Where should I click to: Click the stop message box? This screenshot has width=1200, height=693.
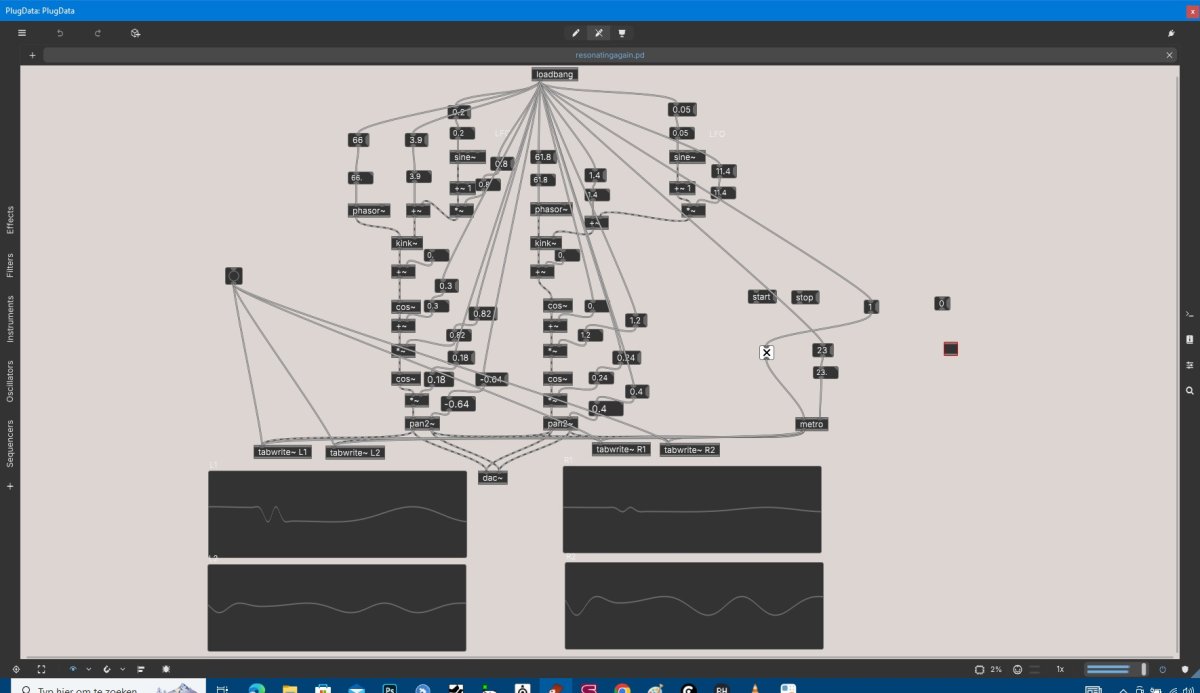[x=805, y=297]
